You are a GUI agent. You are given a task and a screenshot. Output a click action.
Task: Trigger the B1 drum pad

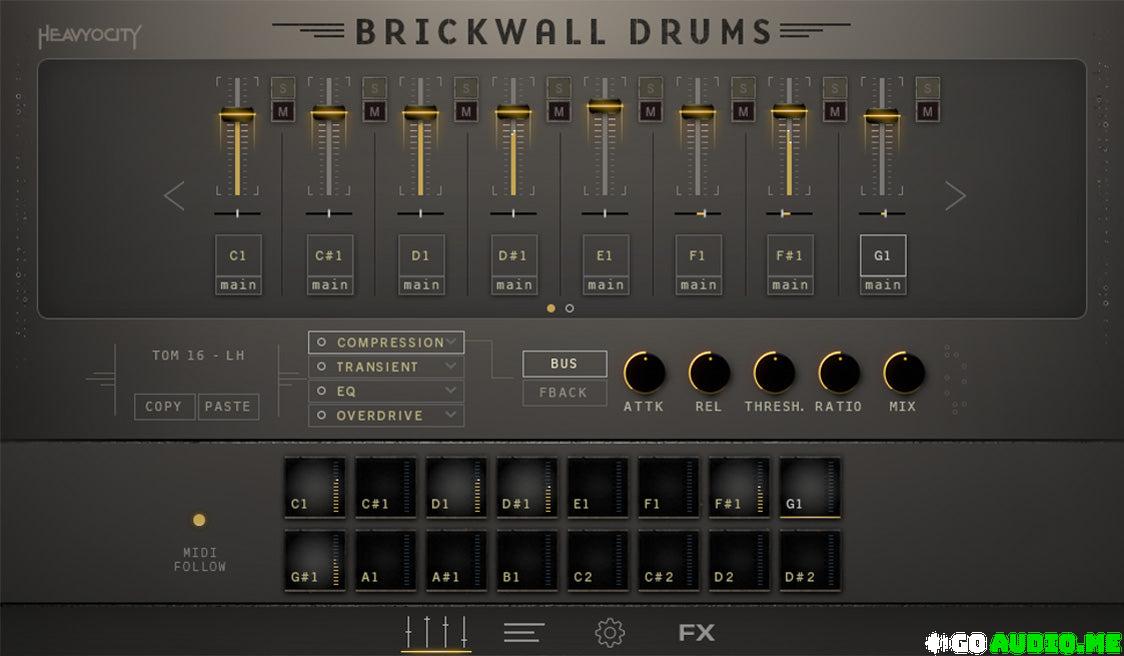pyautogui.click(x=527, y=561)
